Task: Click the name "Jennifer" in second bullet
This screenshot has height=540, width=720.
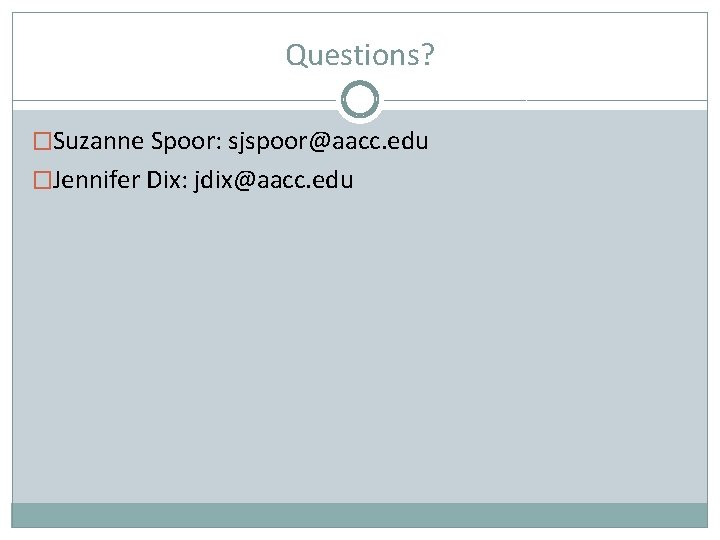Action: point(94,181)
